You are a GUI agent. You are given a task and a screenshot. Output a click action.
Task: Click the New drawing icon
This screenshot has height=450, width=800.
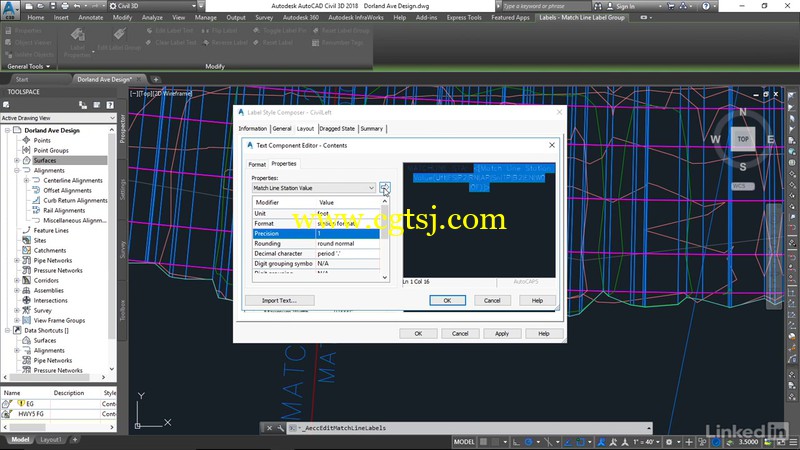pyautogui.click(x=29, y=6)
